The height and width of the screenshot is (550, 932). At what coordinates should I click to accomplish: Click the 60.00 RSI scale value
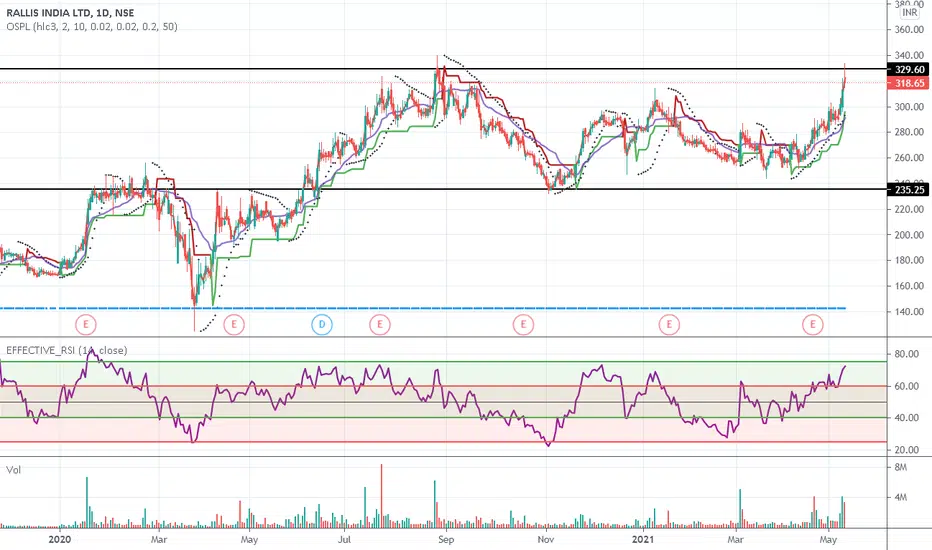click(x=906, y=386)
